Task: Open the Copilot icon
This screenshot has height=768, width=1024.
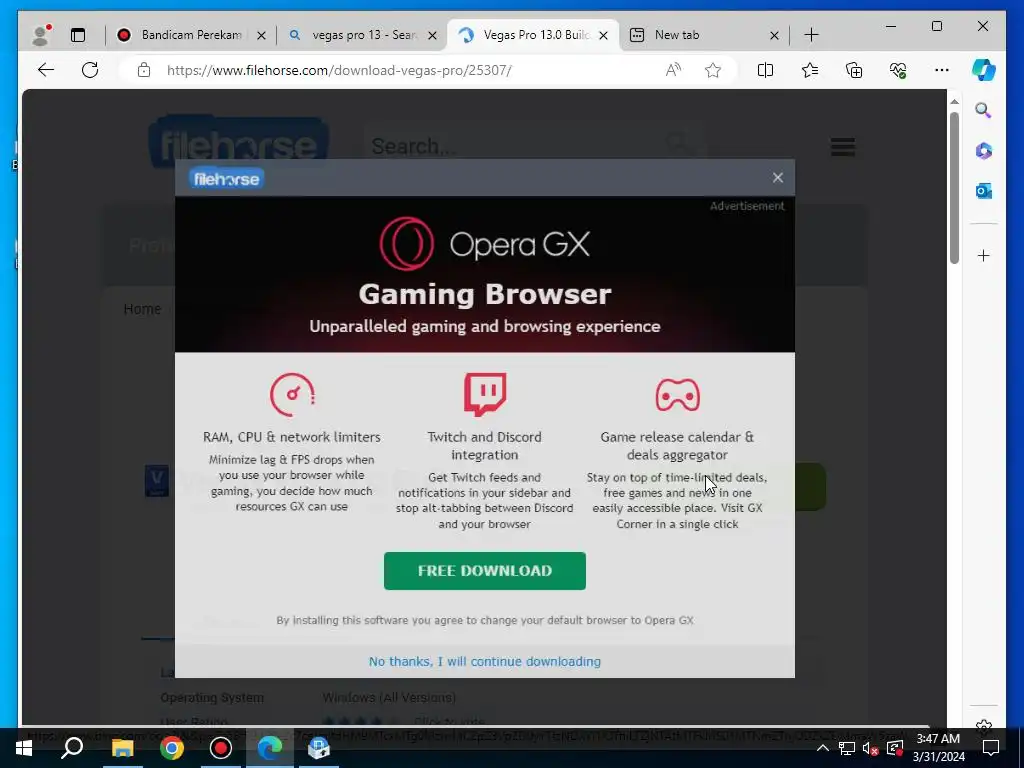Action: tap(984, 70)
